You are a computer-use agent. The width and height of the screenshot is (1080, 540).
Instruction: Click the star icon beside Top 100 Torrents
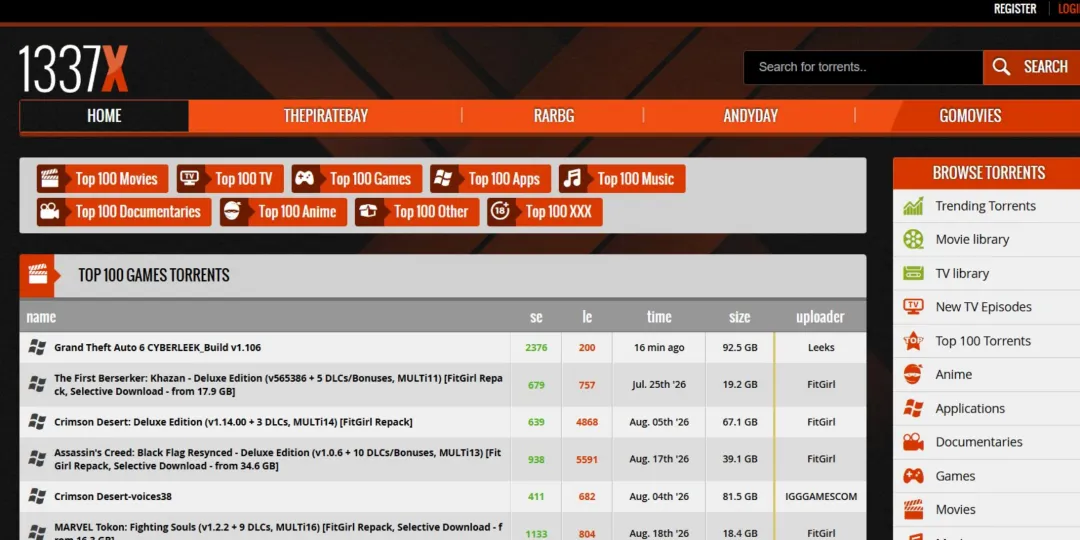point(913,340)
